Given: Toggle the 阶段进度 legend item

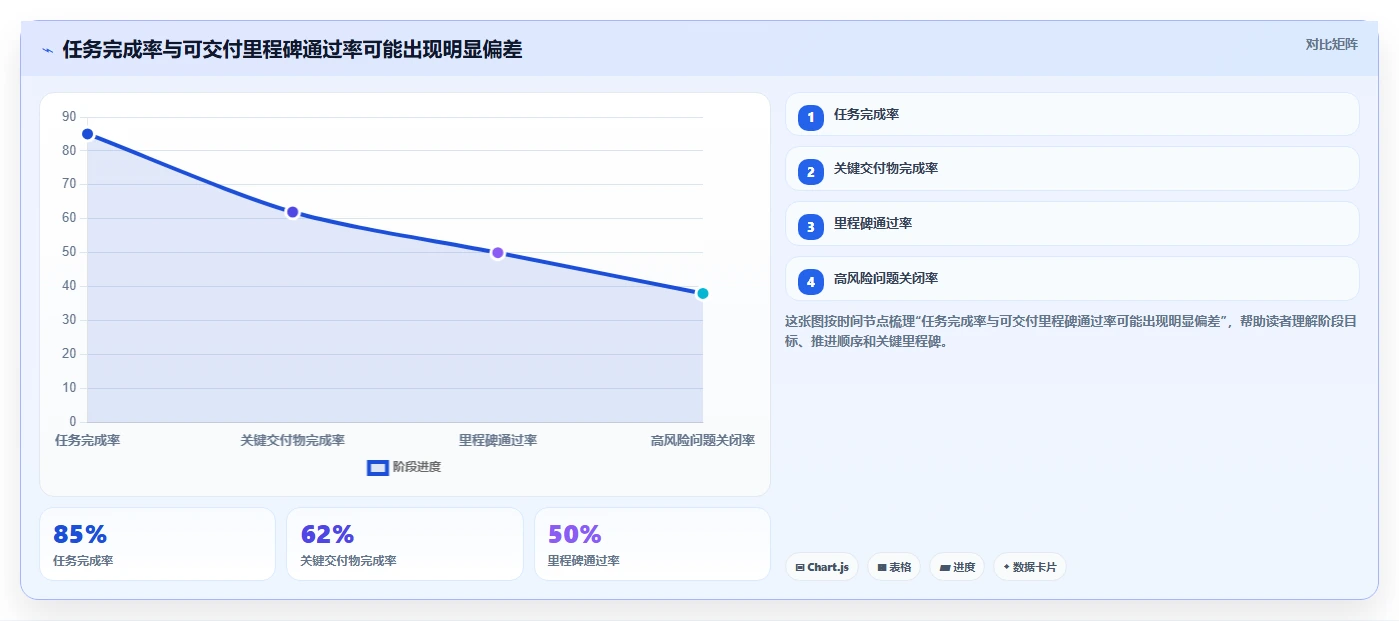Looking at the screenshot, I should coord(404,467).
